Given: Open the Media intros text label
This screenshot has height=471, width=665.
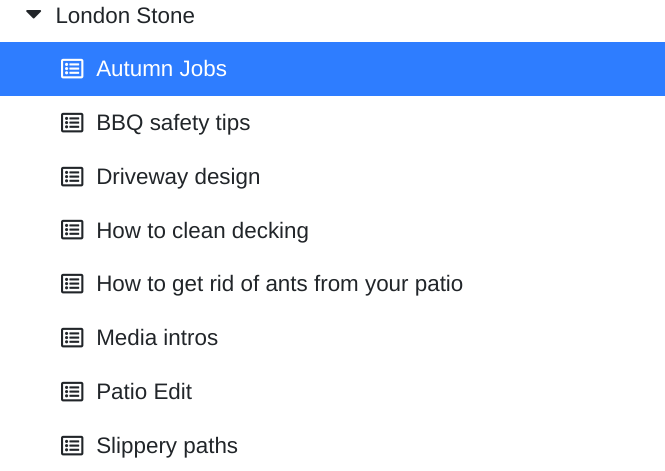Looking at the screenshot, I should [157, 338].
